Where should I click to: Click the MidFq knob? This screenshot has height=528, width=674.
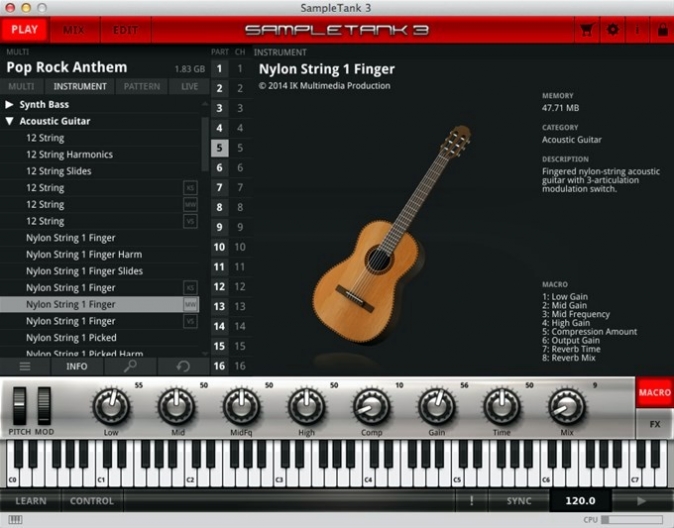coord(241,406)
